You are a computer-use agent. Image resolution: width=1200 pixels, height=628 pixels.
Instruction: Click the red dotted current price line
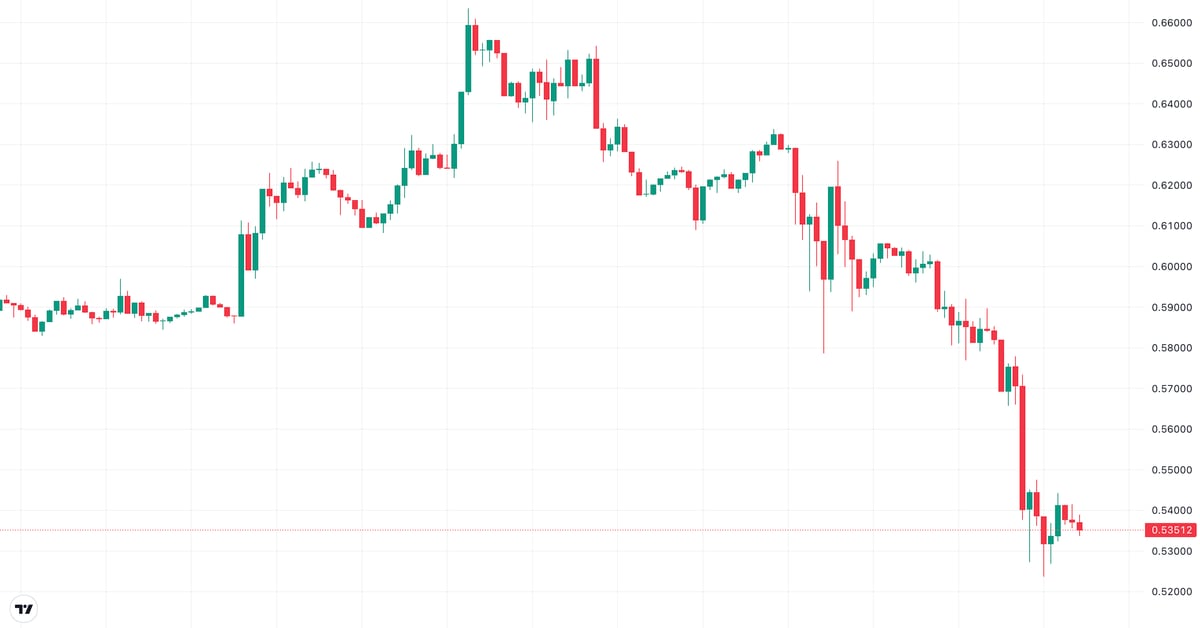600,530
